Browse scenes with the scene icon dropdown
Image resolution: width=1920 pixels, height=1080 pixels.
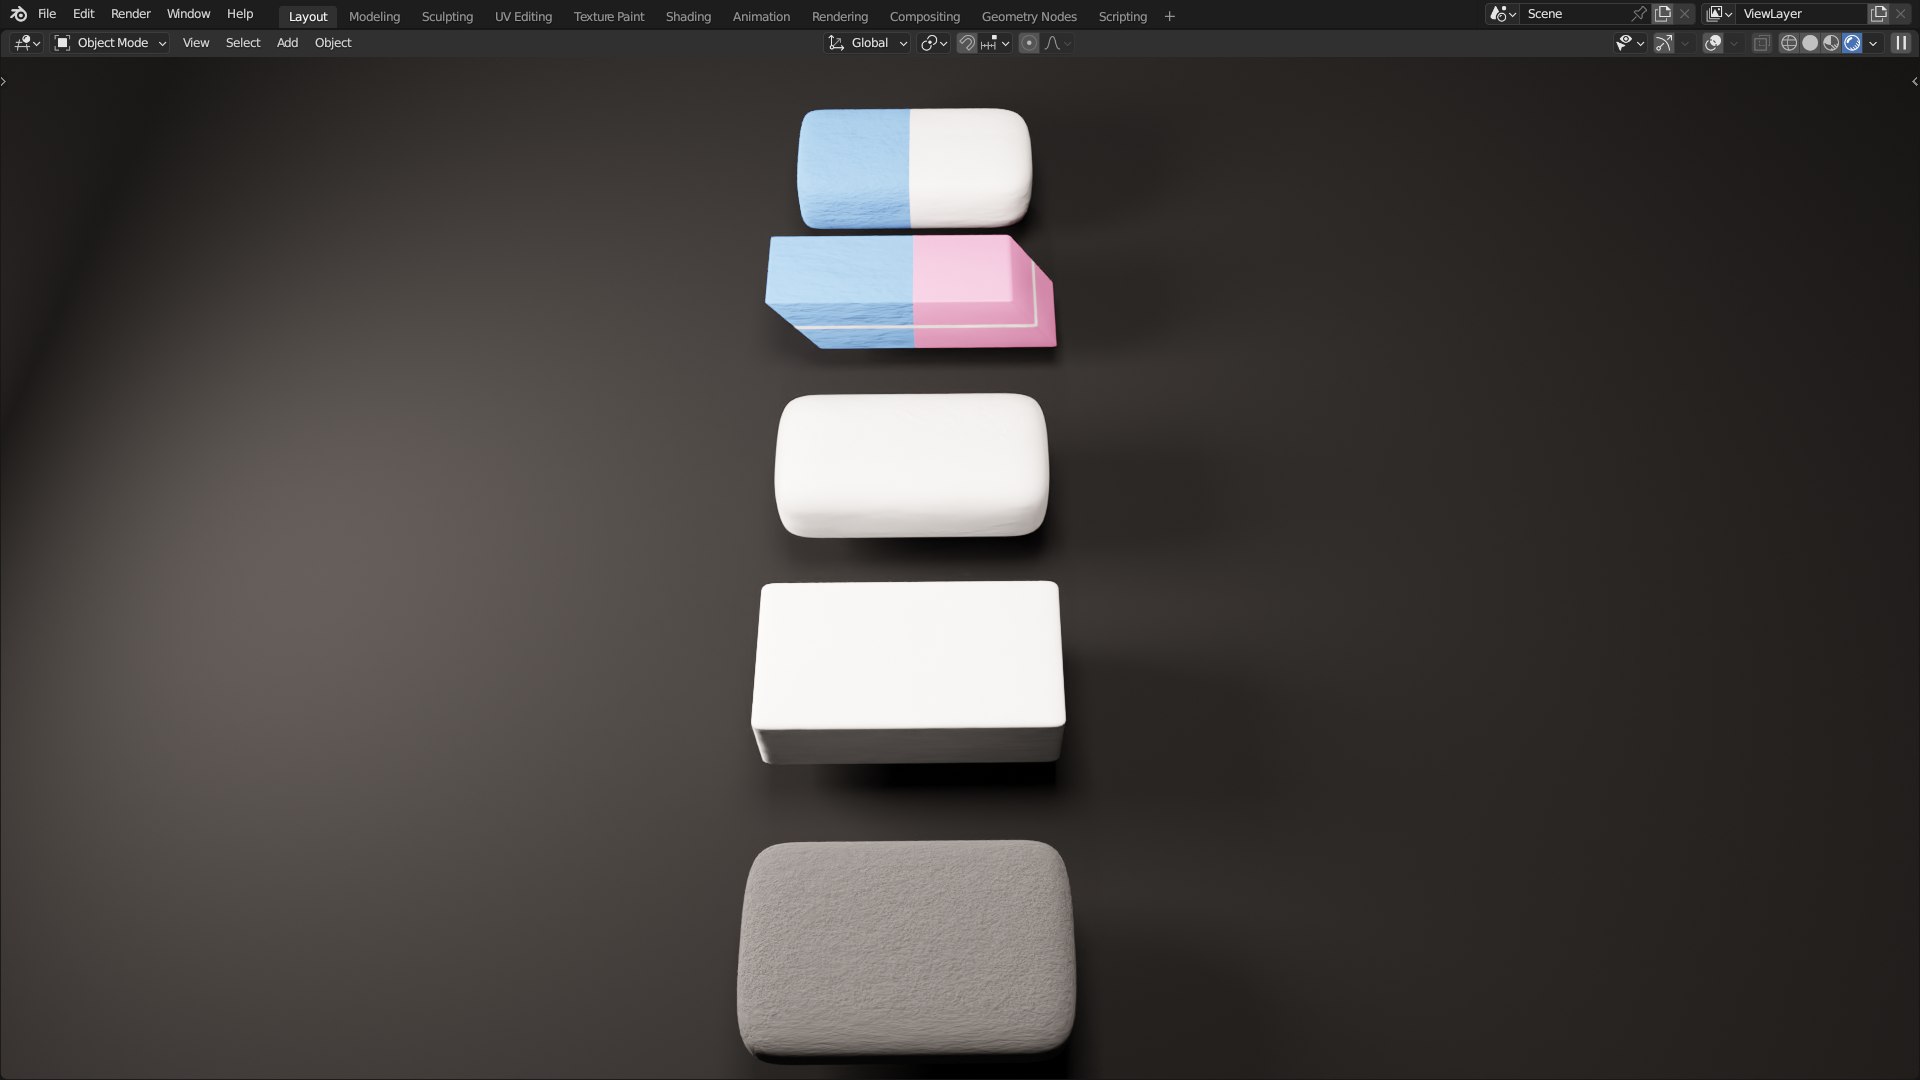tap(1503, 14)
